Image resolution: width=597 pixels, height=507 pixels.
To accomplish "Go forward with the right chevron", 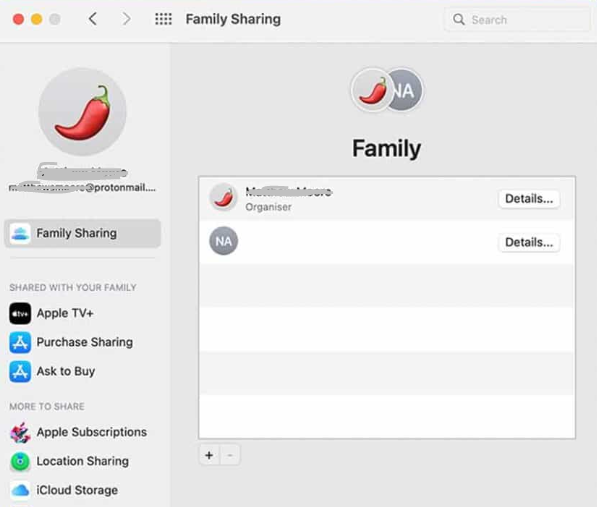I will pyautogui.click(x=126, y=19).
